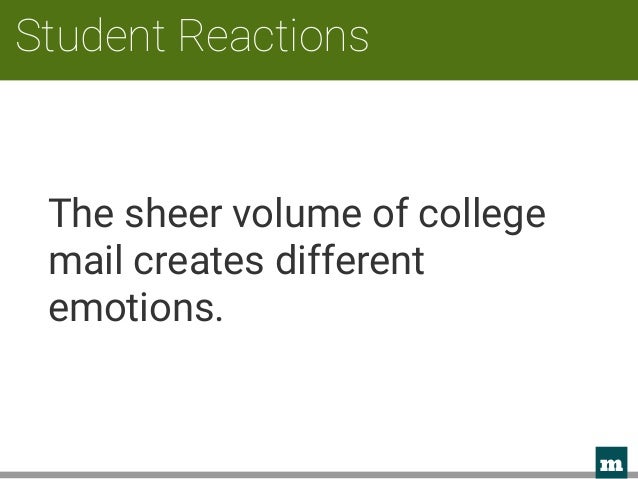
Task: Click the word "creates" in body text
Action: [x=199, y=261]
